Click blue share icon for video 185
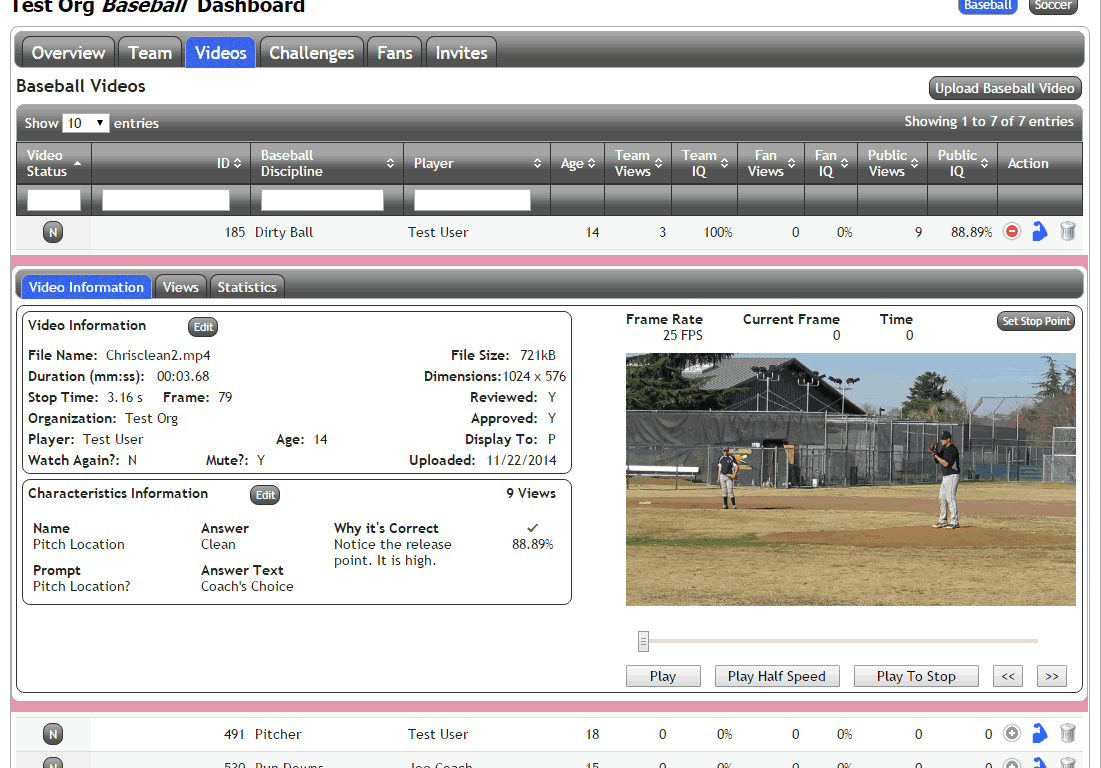 (1039, 232)
